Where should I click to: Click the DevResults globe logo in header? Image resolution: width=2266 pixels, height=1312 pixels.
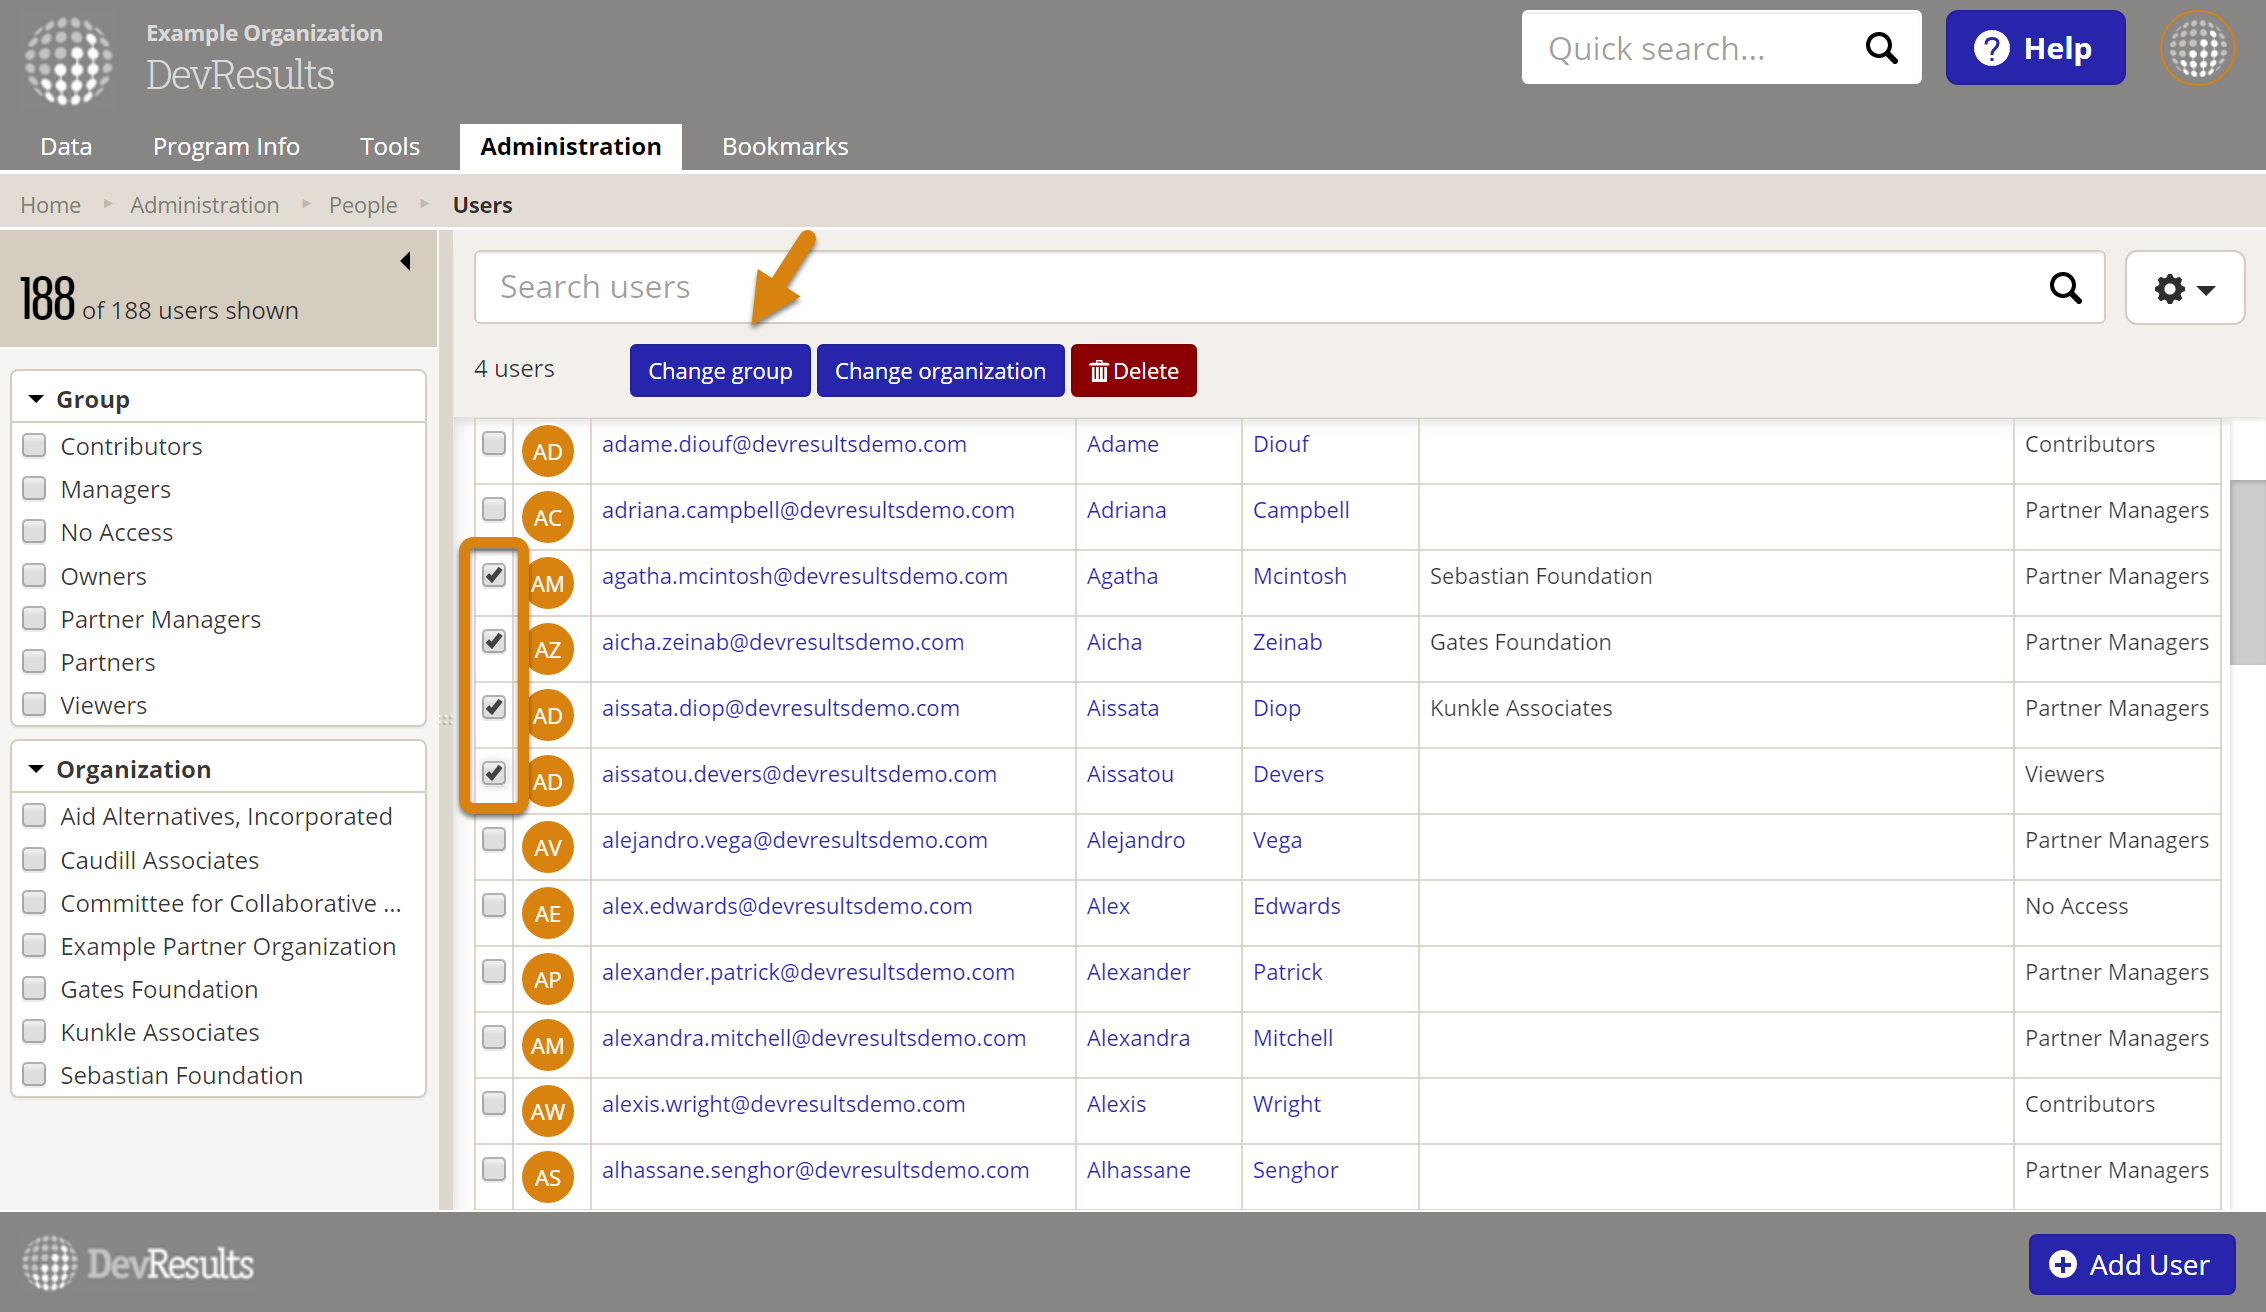[x=68, y=60]
